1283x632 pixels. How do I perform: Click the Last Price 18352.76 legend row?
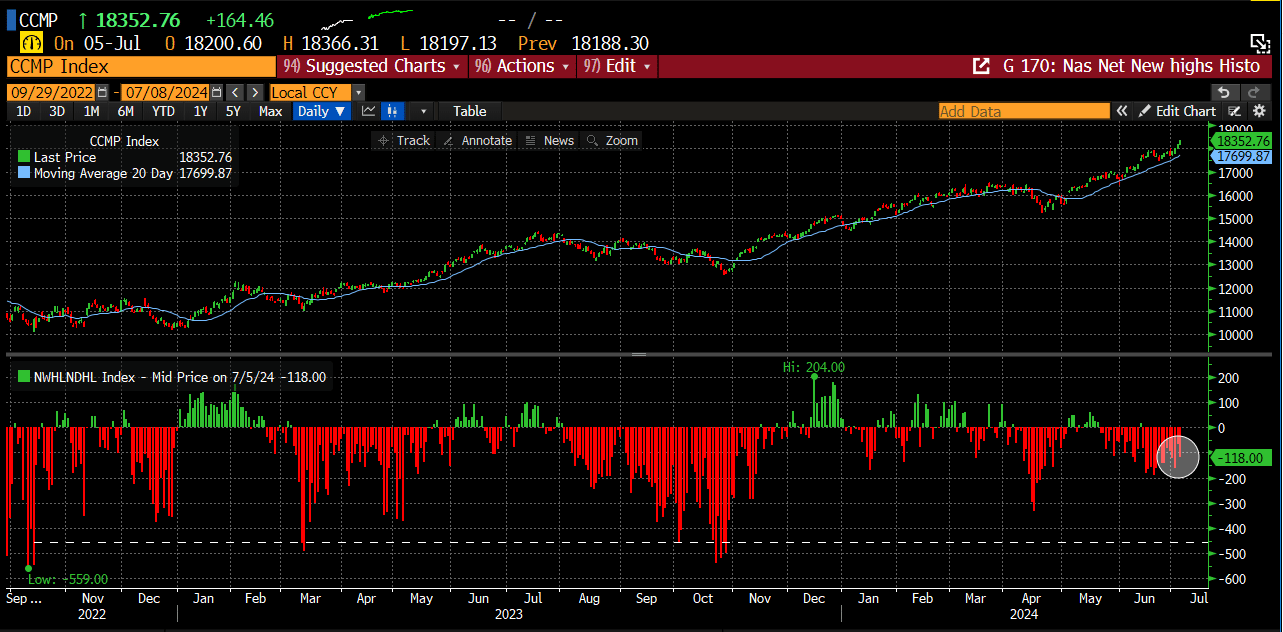[125, 157]
